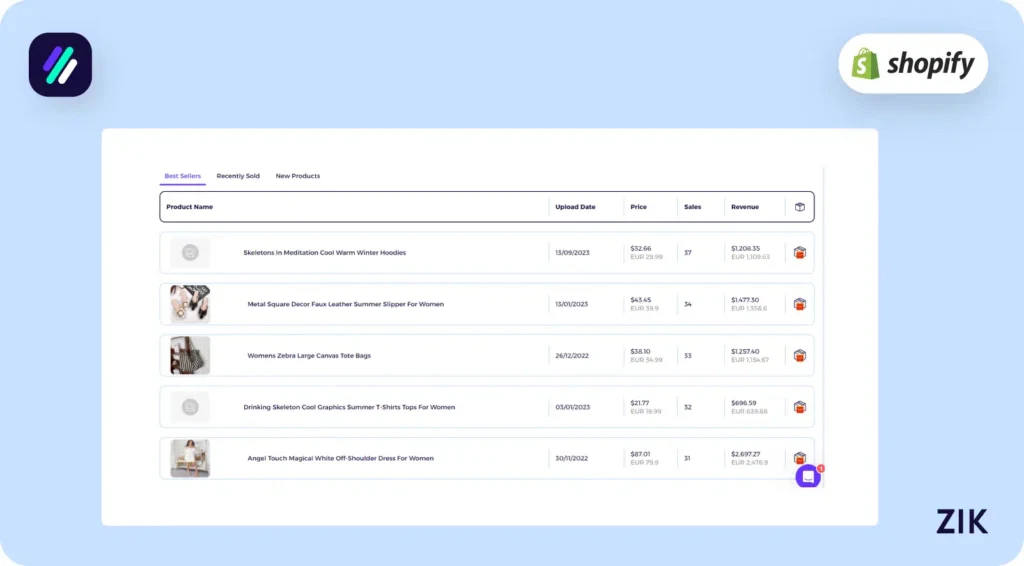Click the box icon in Metal Square Slipper row
The image size is (1024, 566).
[x=799, y=304]
